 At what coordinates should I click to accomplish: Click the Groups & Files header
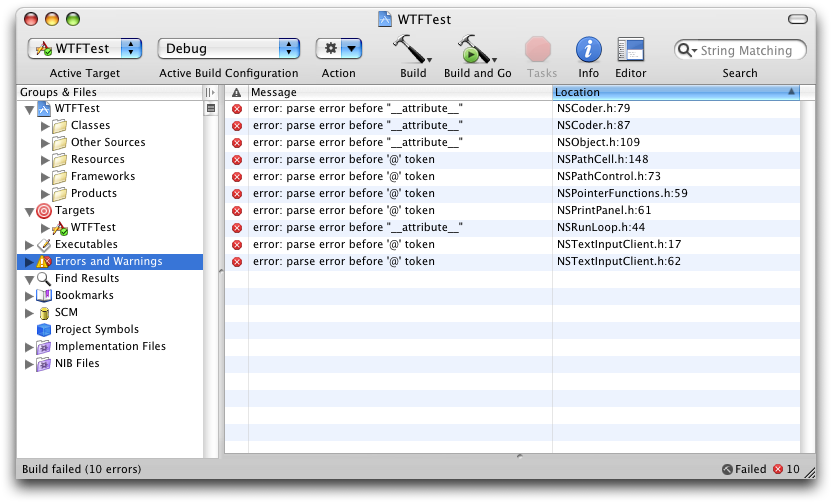tap(110, 92)
